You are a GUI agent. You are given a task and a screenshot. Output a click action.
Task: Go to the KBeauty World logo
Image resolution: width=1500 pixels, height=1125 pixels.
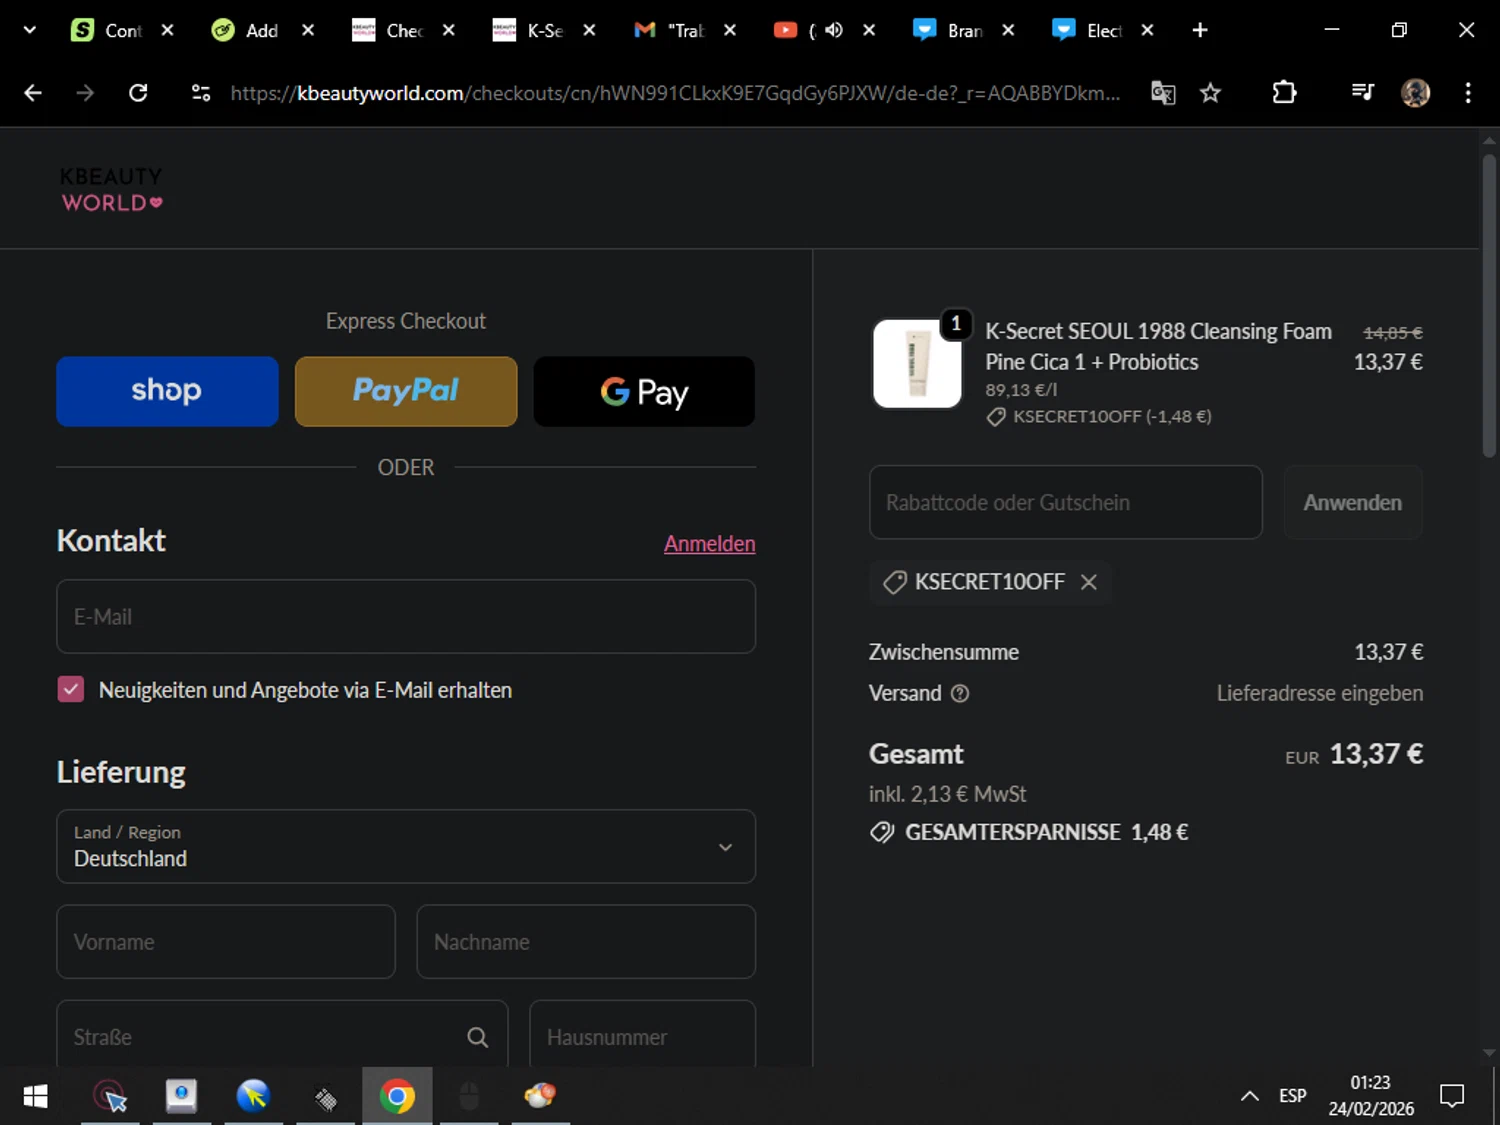tap(111, 189)
